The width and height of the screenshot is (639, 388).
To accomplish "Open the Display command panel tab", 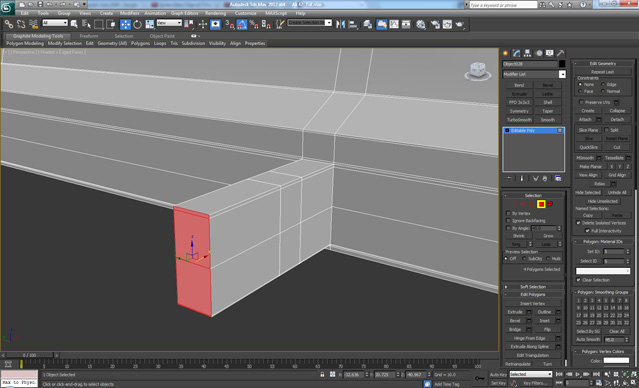I will [550, 53].
